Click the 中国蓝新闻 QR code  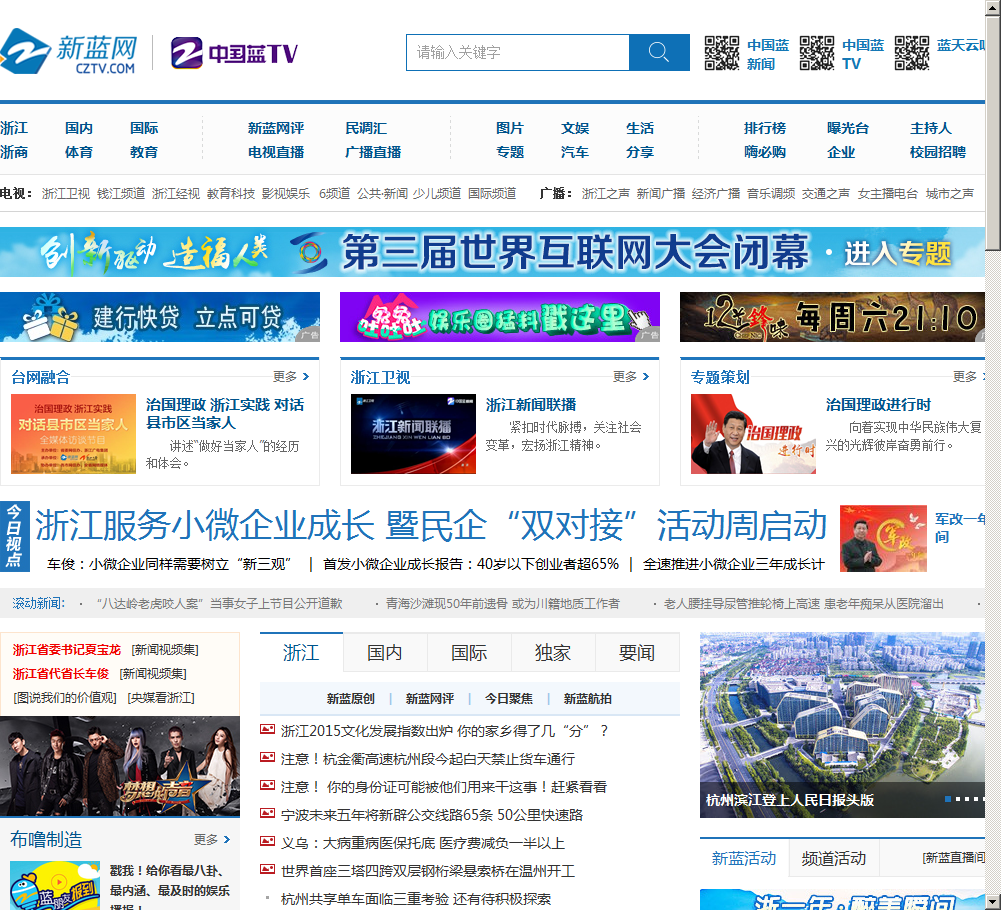pos(721,53)
